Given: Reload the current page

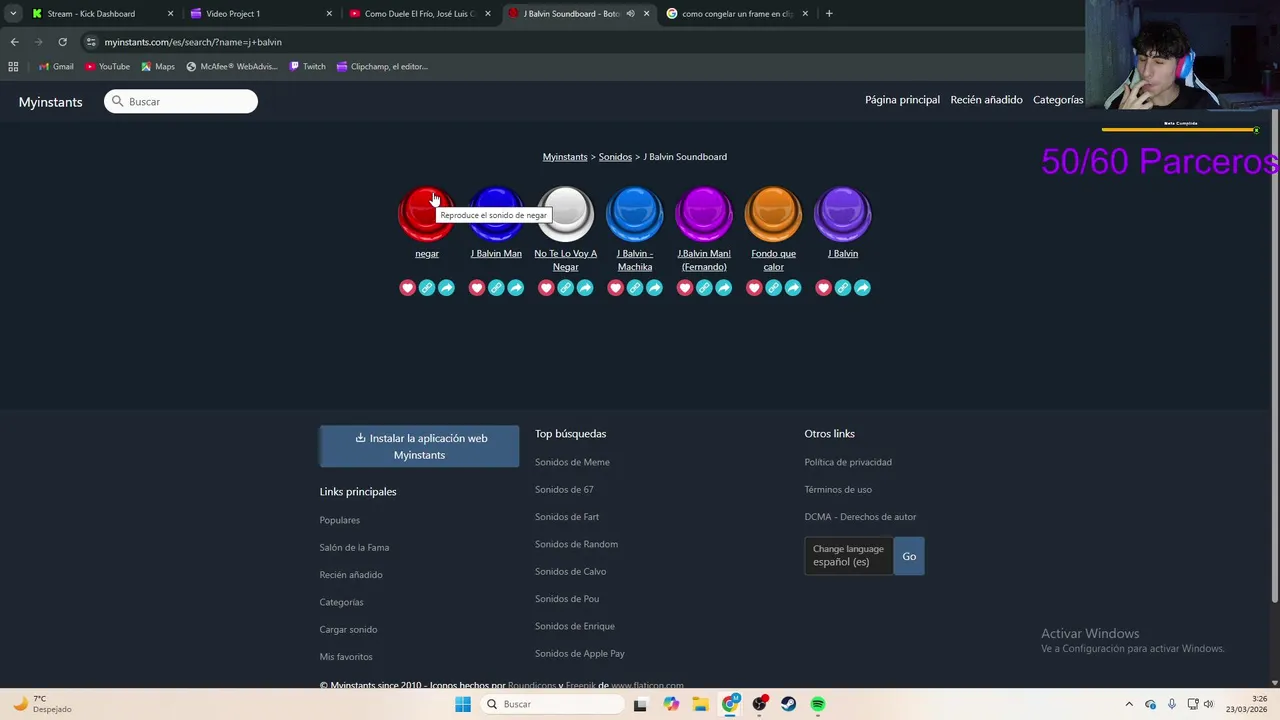Looking at the screenshot, I should point(62,42).
